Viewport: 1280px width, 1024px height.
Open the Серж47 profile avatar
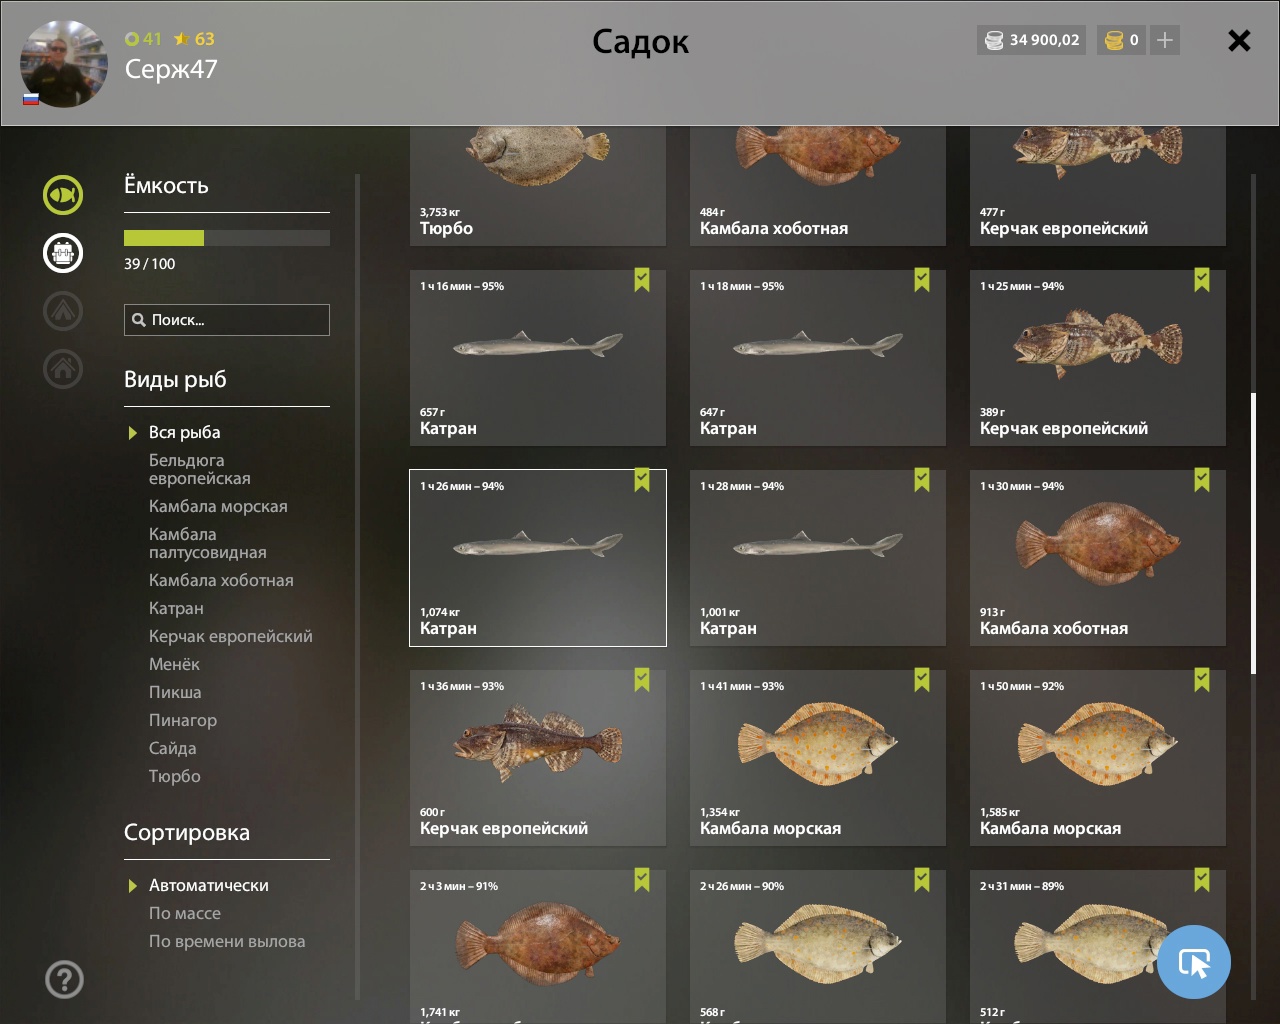[64, 64]
